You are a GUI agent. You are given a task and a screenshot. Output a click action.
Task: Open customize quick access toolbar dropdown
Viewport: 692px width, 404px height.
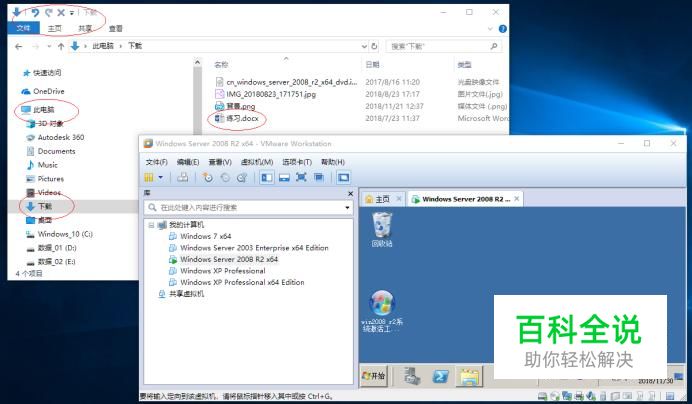[71, 13]
